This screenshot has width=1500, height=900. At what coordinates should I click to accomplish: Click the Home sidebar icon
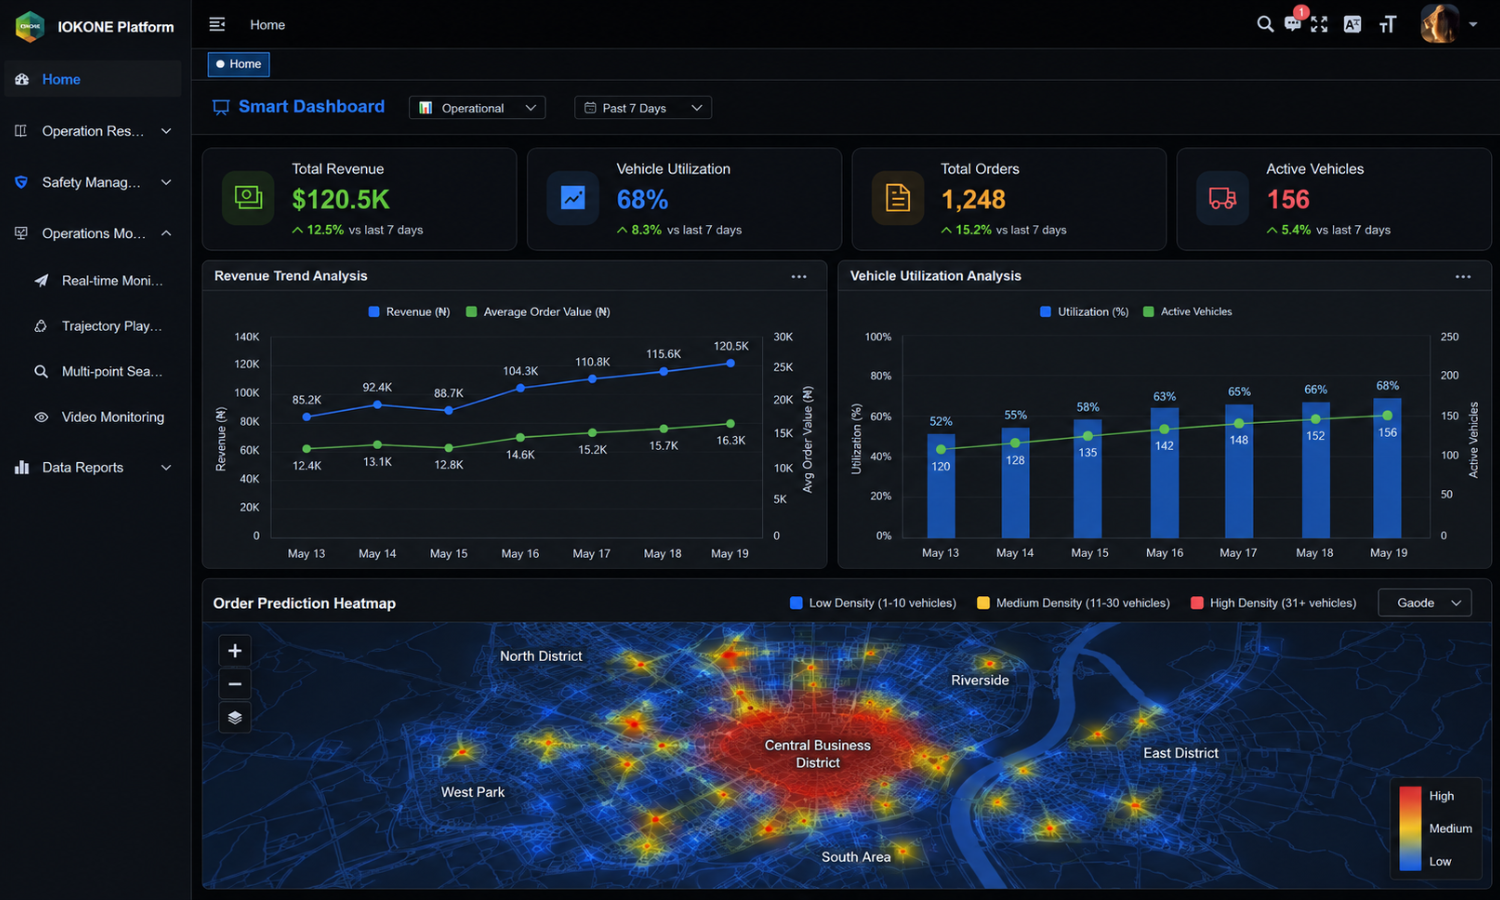click(x=22, y=79)
